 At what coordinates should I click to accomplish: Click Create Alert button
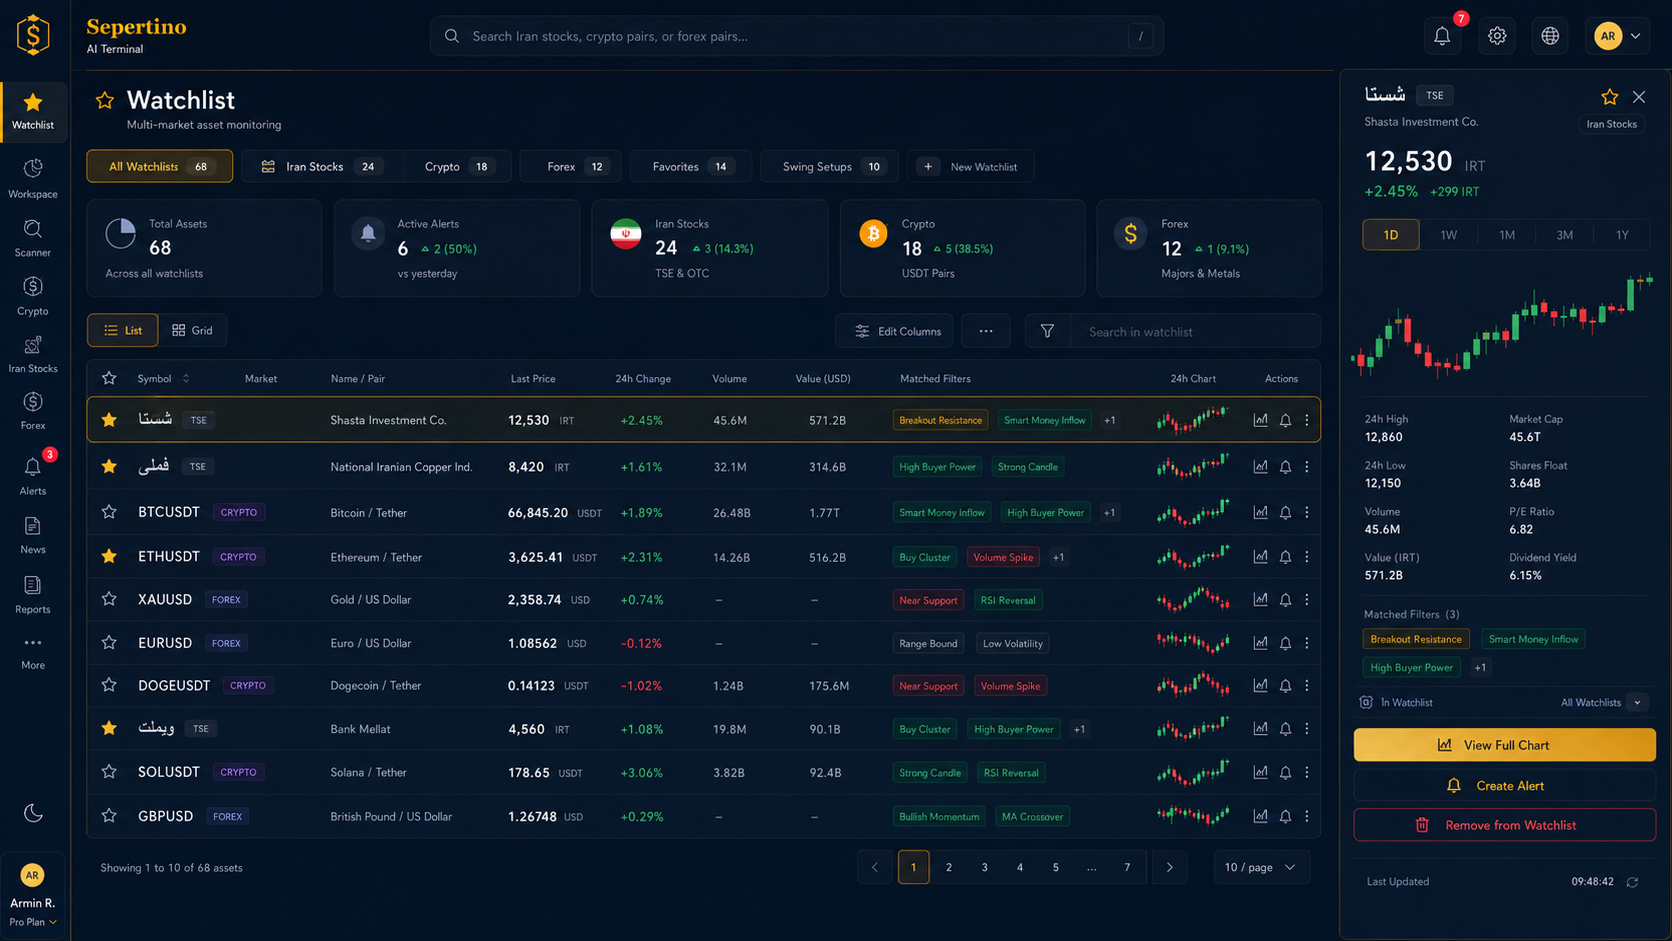pyautogui.click(x=1504, y=785)
